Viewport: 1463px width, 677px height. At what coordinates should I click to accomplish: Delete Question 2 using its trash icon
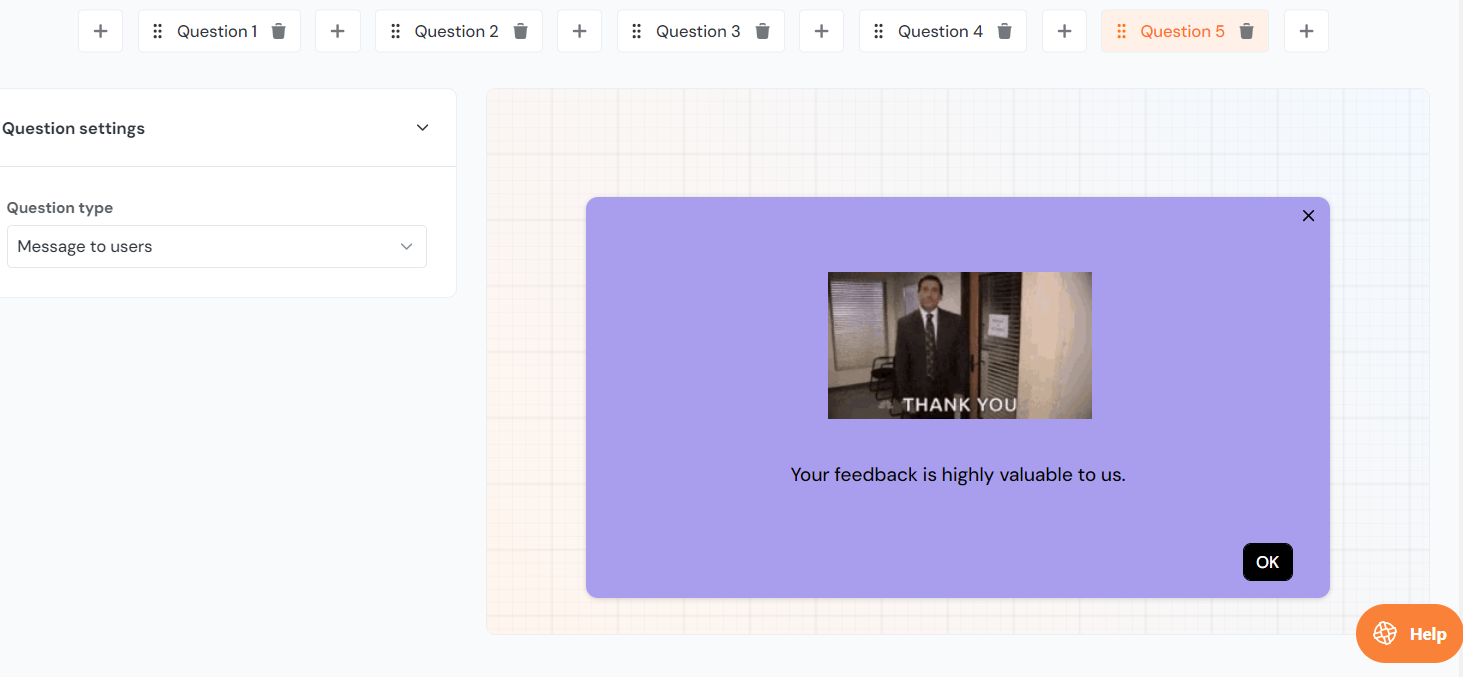tap(520, 31)
